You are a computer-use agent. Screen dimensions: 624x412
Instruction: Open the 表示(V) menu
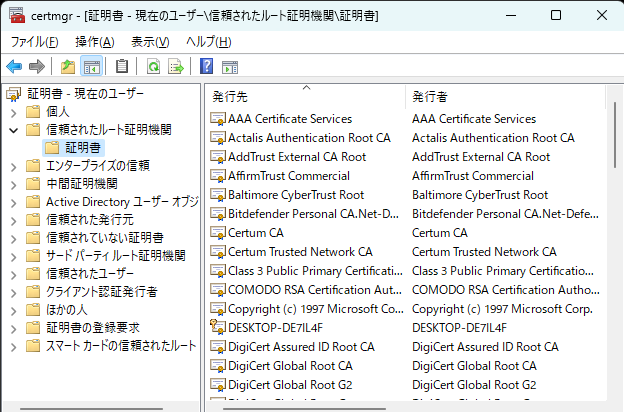pos(150,42)
